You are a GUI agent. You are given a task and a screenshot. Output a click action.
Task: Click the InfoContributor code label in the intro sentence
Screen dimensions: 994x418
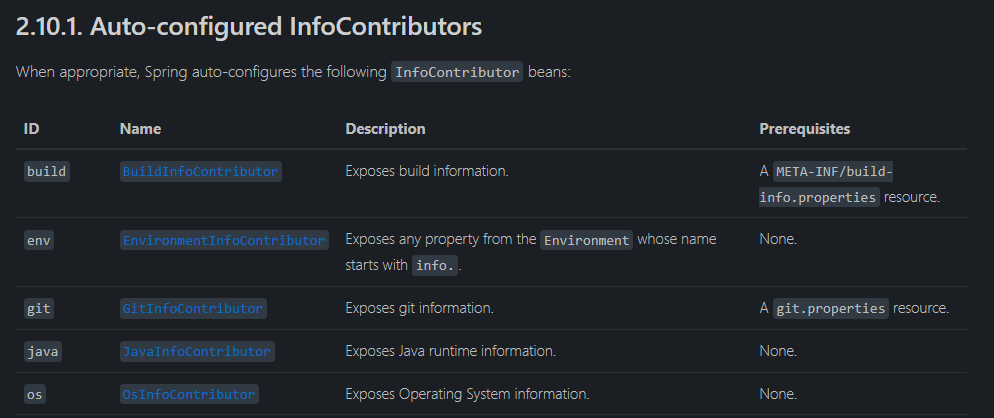[457, 73]
